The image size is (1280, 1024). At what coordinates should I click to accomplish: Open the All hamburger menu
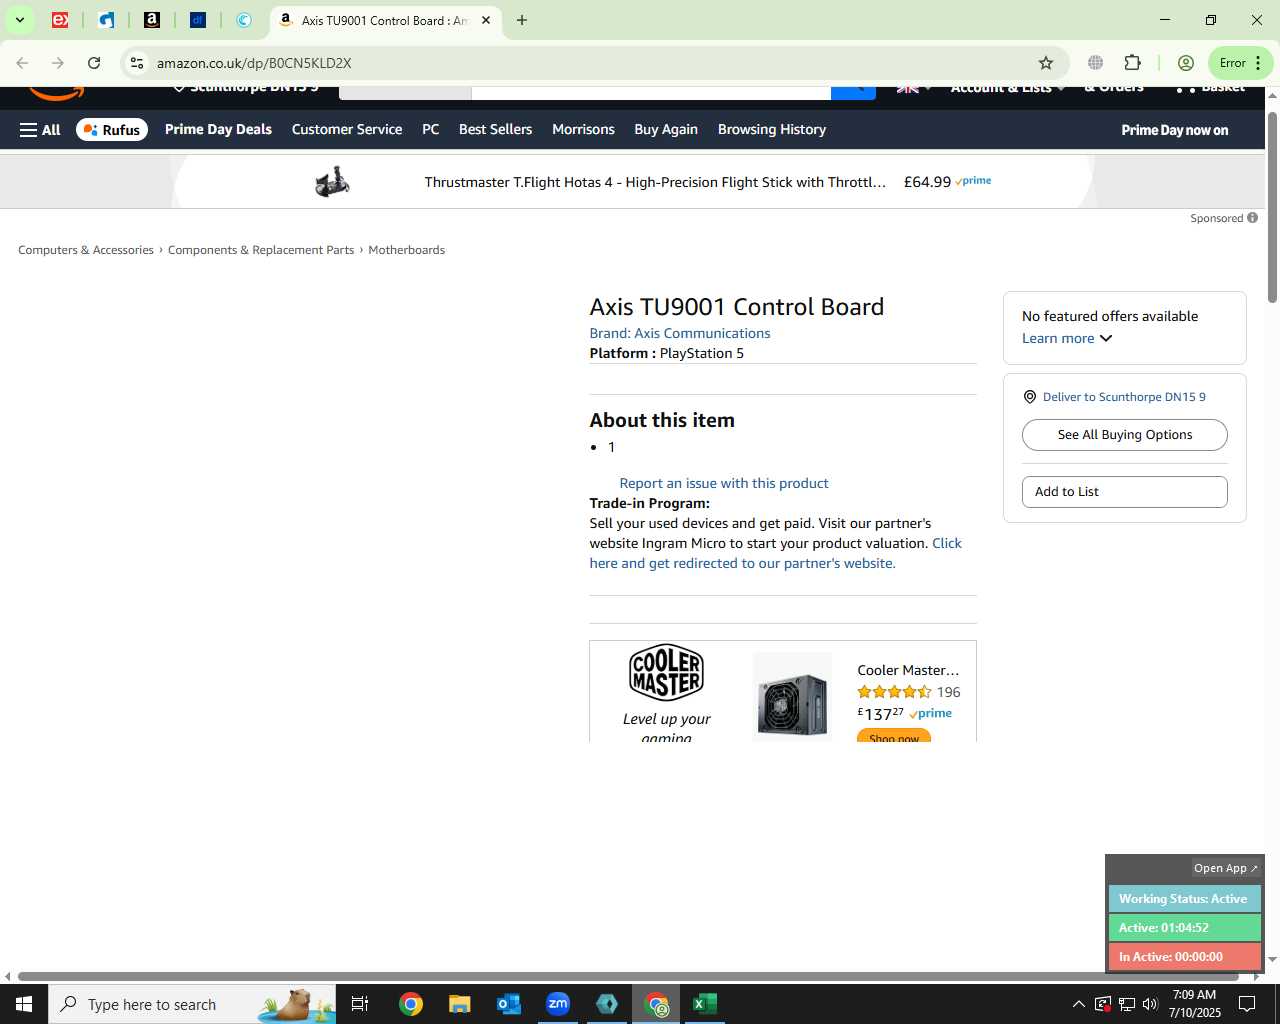coord(40,130)
